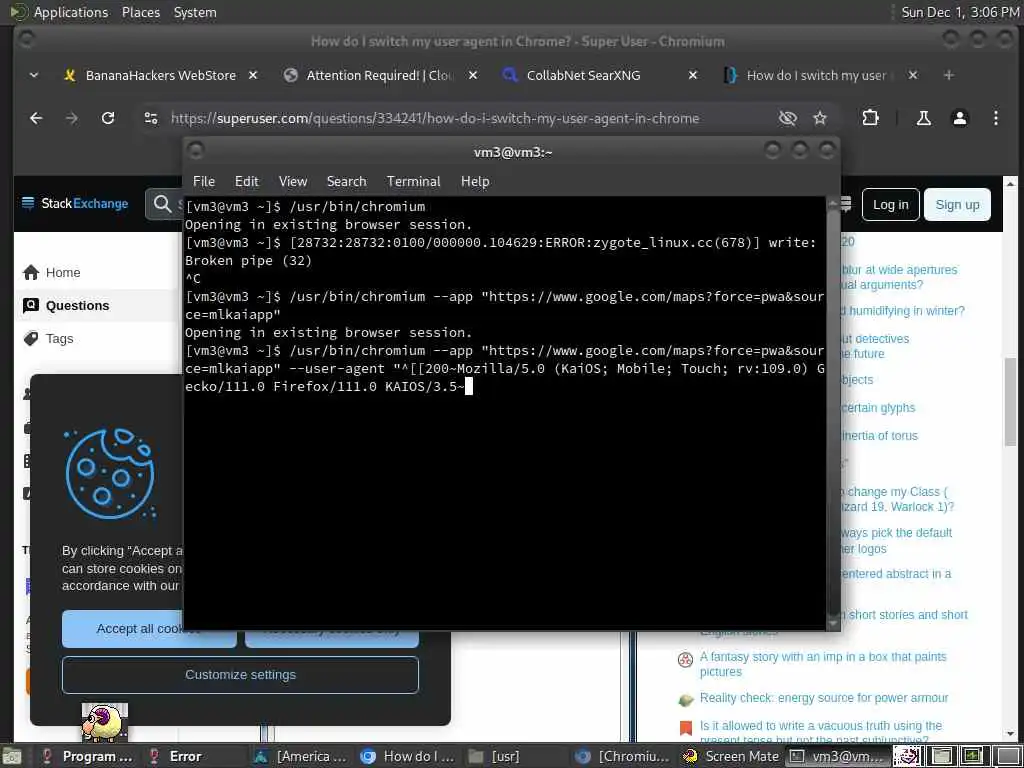Viewport: 1024px width, 768px height.
Task: Click the terminal scrollbar up arrow
Action: click(833, 203)
